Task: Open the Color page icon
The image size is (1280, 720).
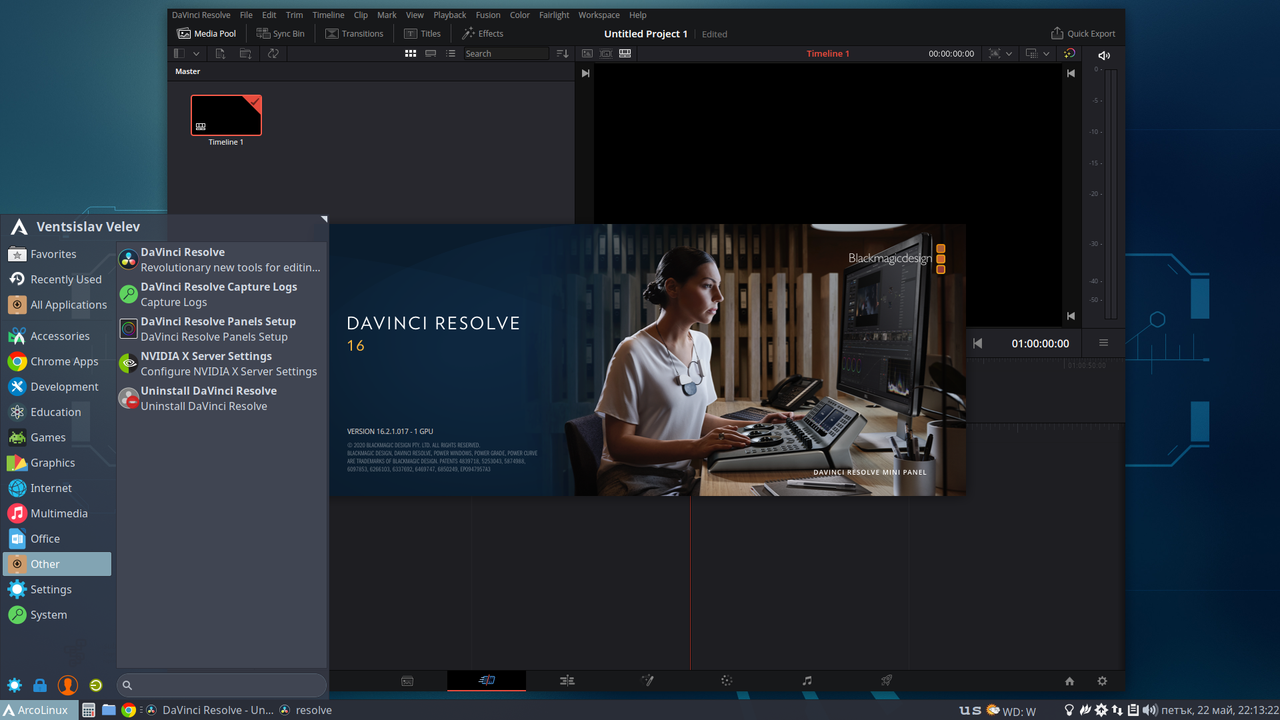Action: tap(727, 681)
